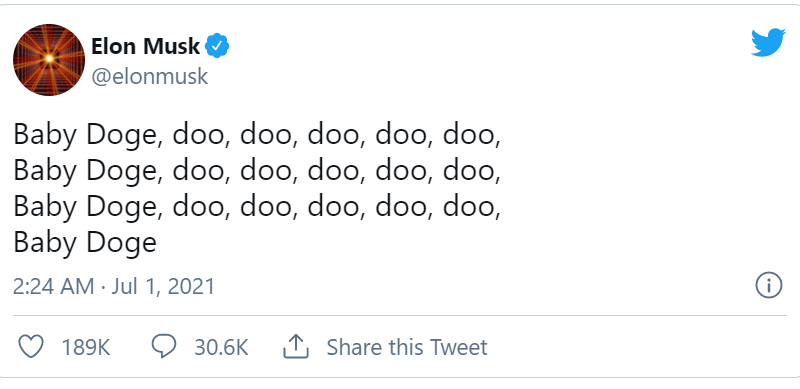Viewport: 800px width, 389px height.
Task: Click the Elon Musk display name
Action: click(x=145, y=46)
